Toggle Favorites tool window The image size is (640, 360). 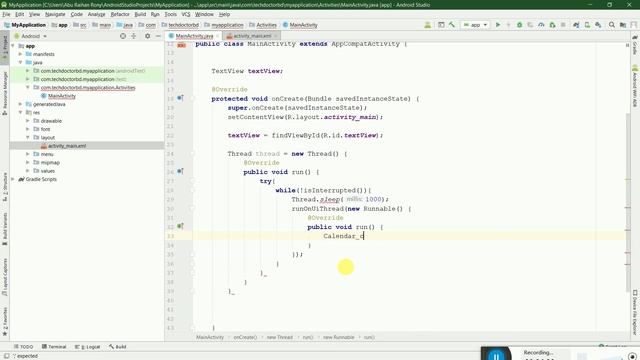[5, 322]
